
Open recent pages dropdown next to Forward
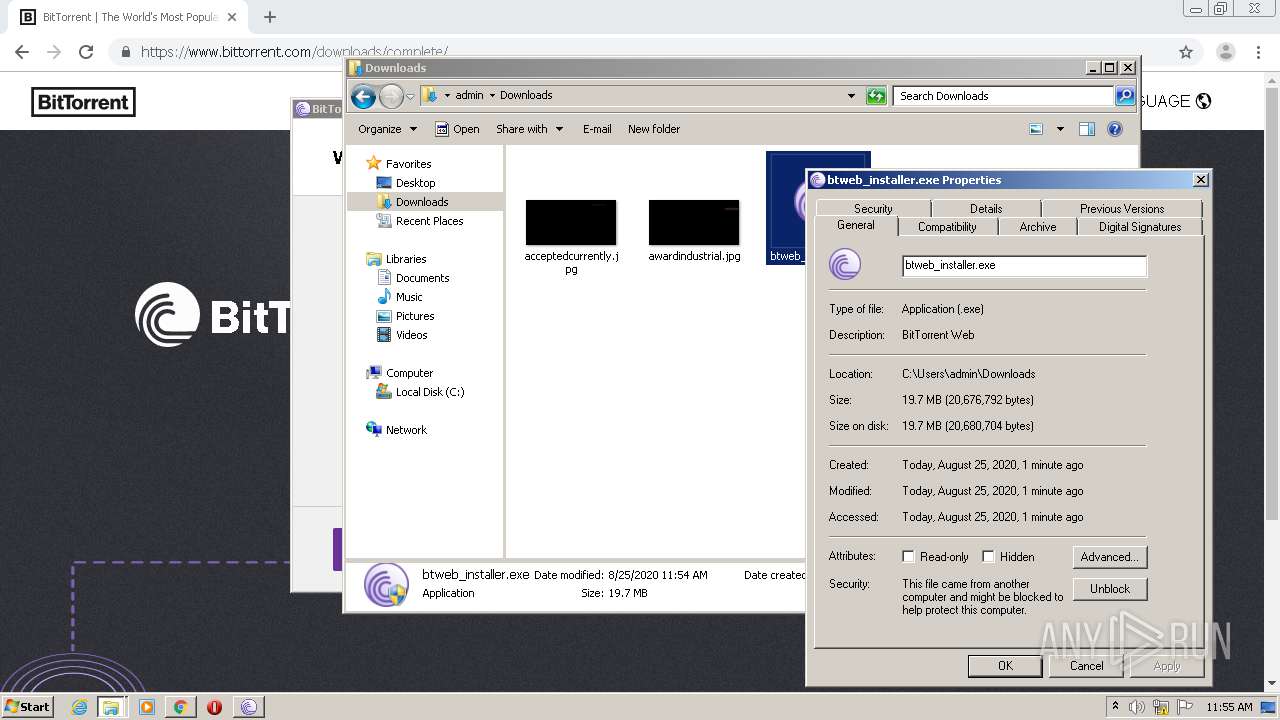point(410,97)
